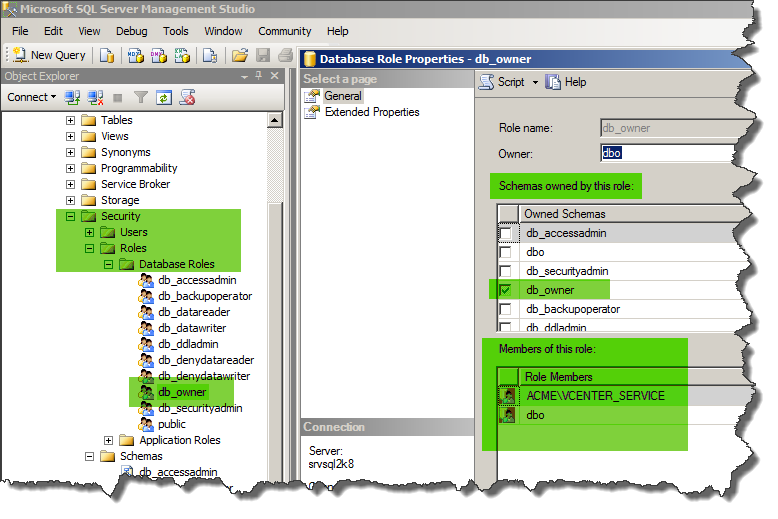This screenshot has height=519, width=778.
Task: Check the db_backupoperator owned schema checkbox
Action: 505,309
